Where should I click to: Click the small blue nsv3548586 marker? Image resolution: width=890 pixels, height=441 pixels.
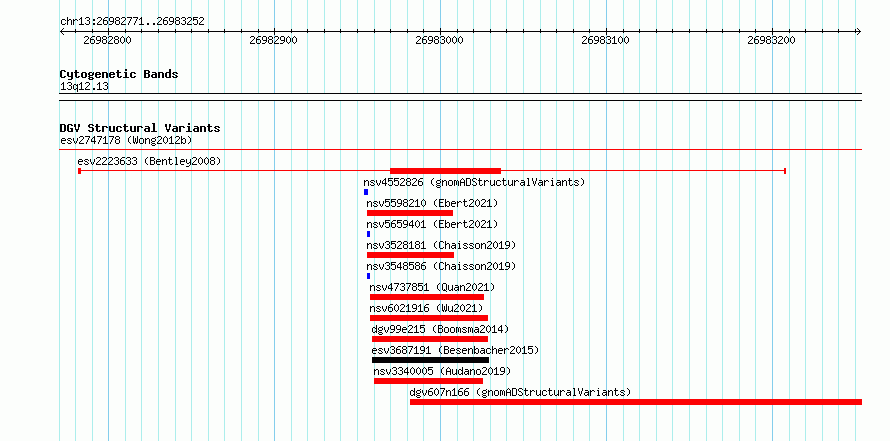tap(368, 276)
